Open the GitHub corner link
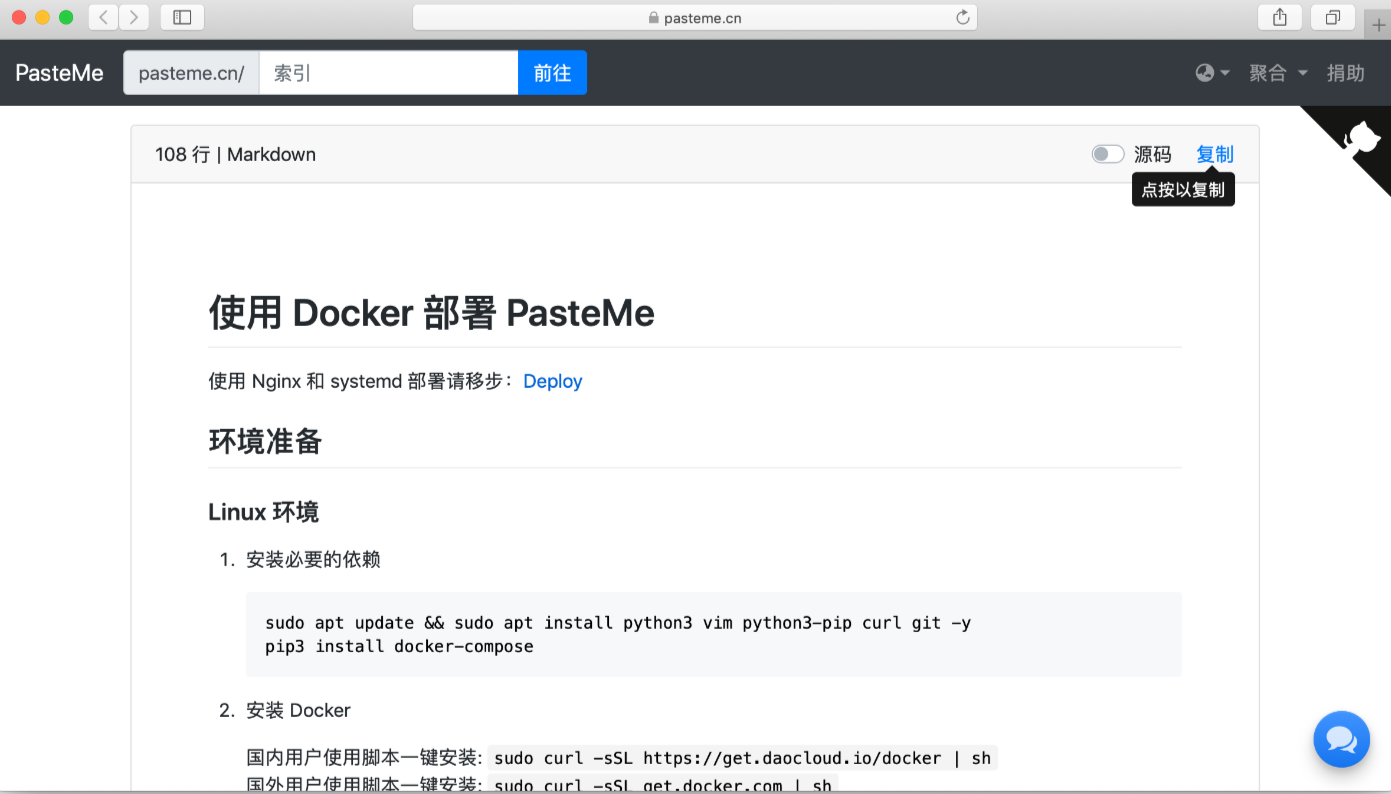The height and width of the screenshot is (794, 1391). point(1361,136)
